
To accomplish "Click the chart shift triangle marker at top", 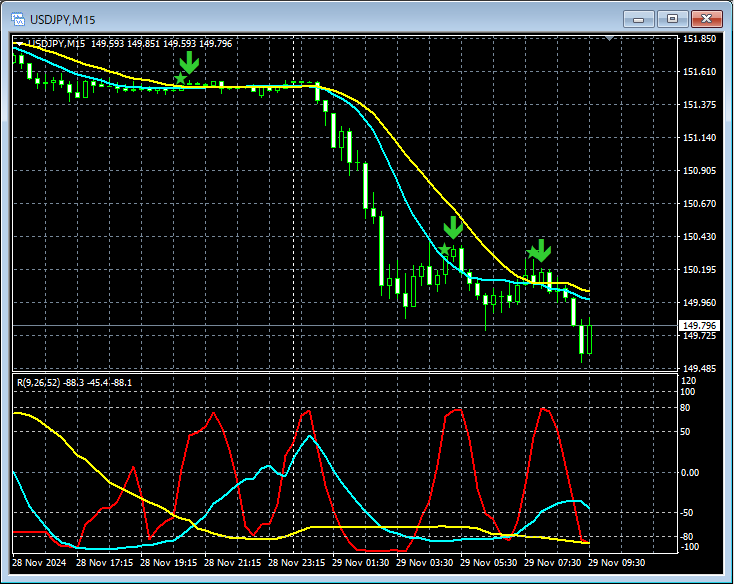I will coord(609,38).
